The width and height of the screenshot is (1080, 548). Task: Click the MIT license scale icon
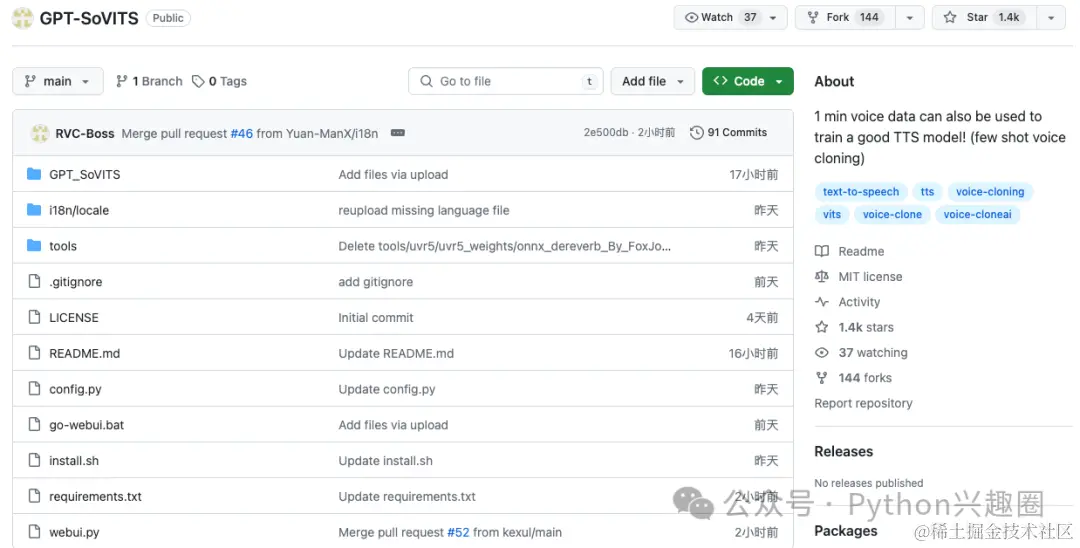(x=822, y=276)
